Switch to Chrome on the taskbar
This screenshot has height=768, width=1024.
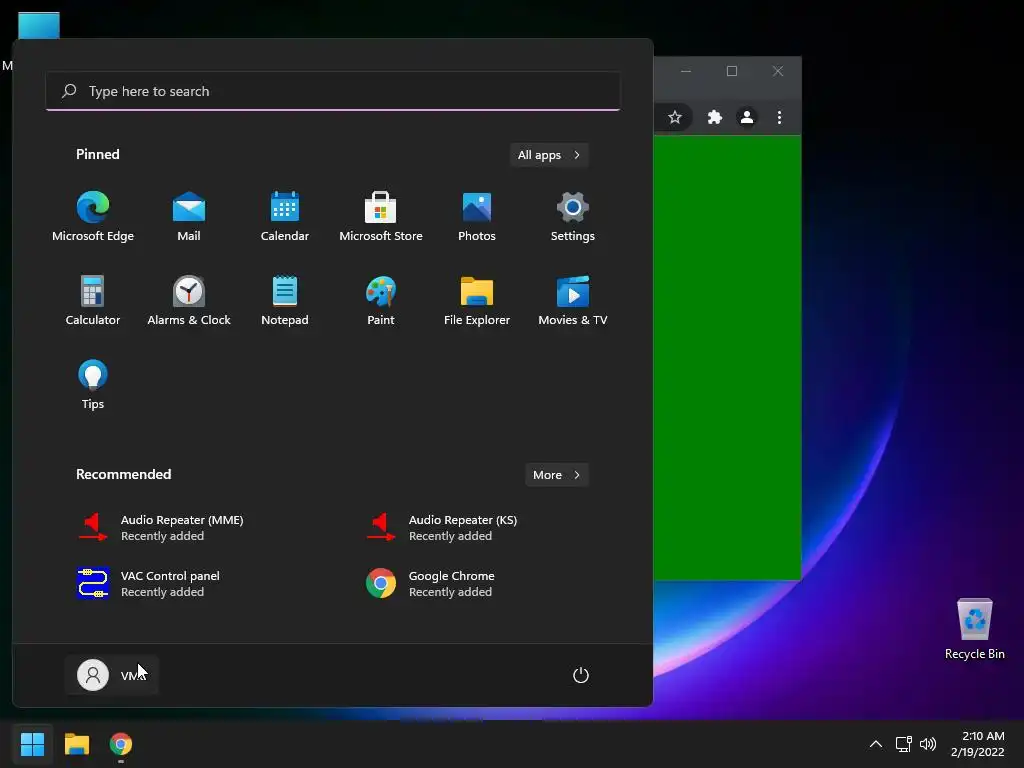click(x=121, y=744)
